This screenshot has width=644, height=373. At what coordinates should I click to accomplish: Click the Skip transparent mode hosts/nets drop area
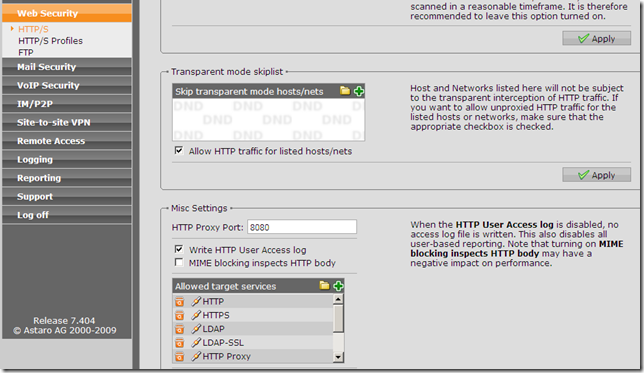coord(268,120)
